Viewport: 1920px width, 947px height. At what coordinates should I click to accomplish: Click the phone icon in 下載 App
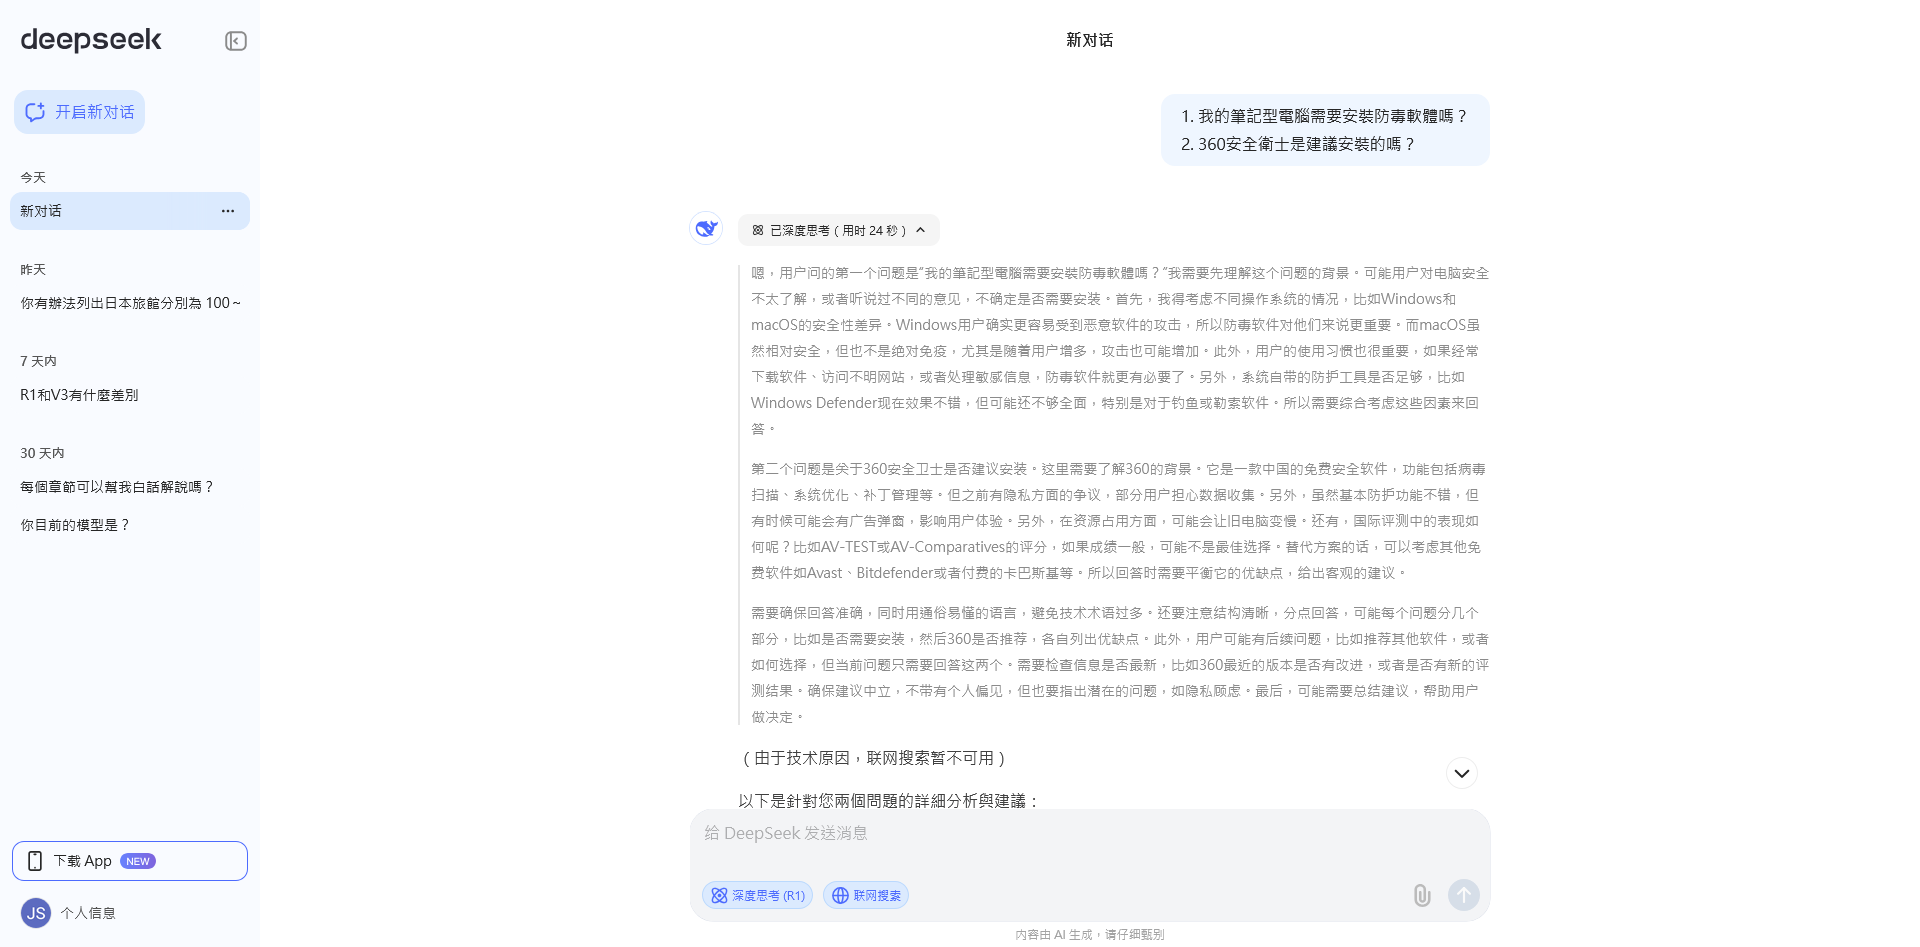coord(35,861)
